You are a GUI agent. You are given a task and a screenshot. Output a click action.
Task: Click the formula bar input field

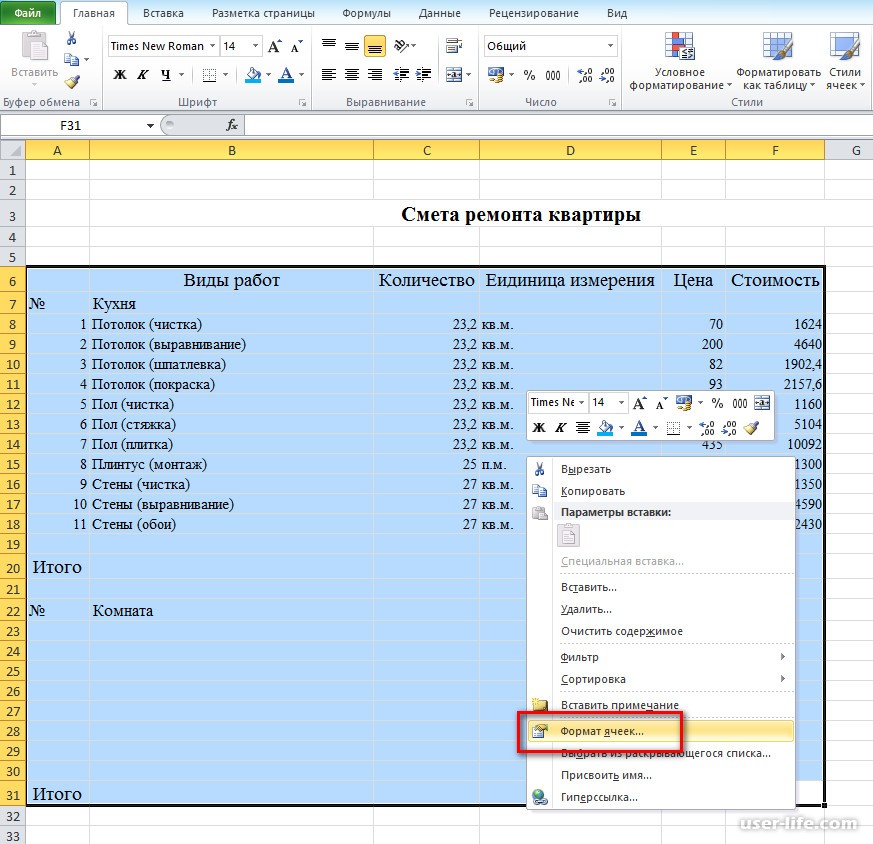[x=558, y=125]
